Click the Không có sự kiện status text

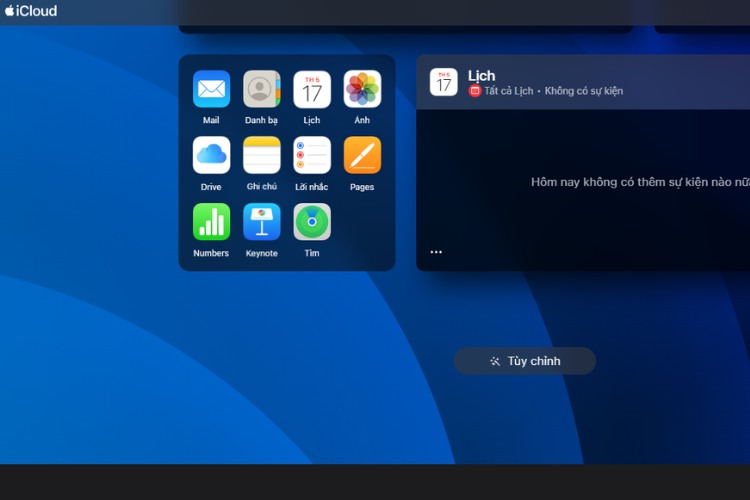(584, 91)
